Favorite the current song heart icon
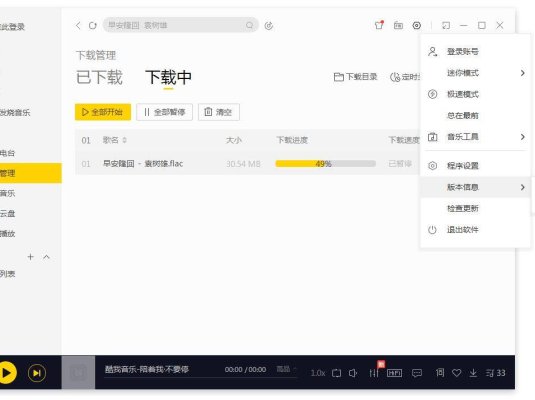The image size is (535, 400). click(x=457, y=373)
